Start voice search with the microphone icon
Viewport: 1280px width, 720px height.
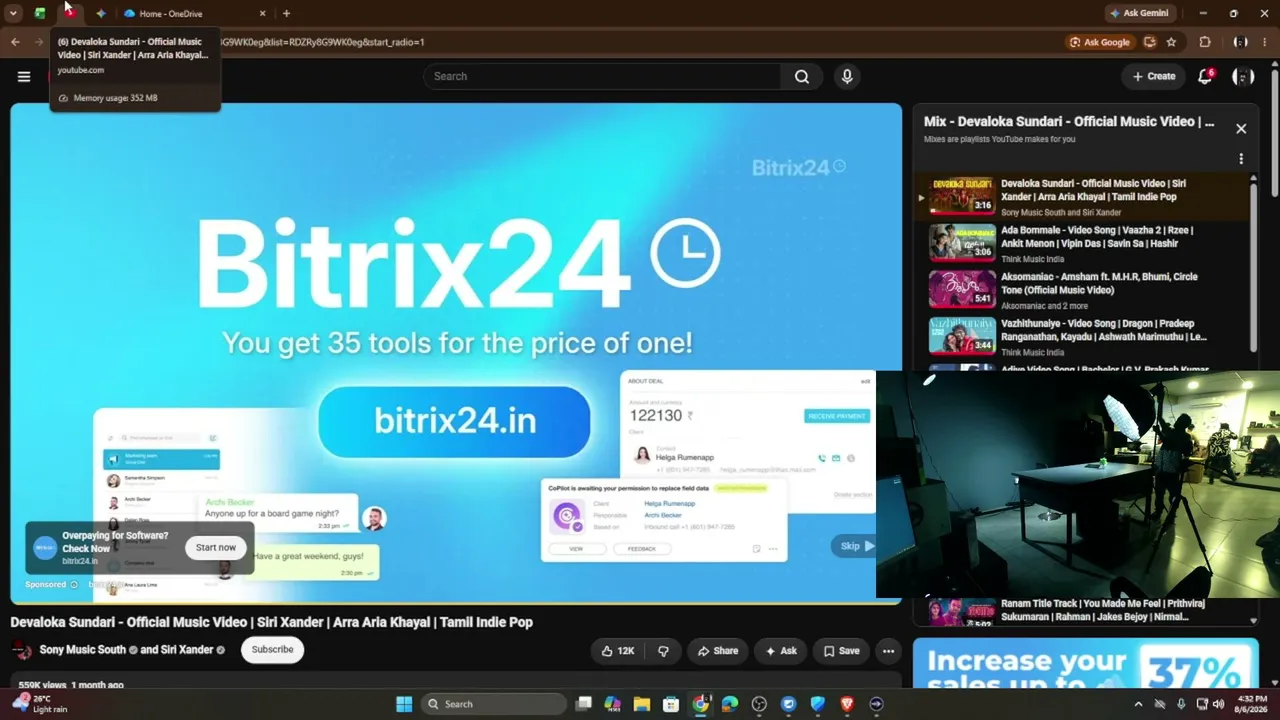pos(847,76)
